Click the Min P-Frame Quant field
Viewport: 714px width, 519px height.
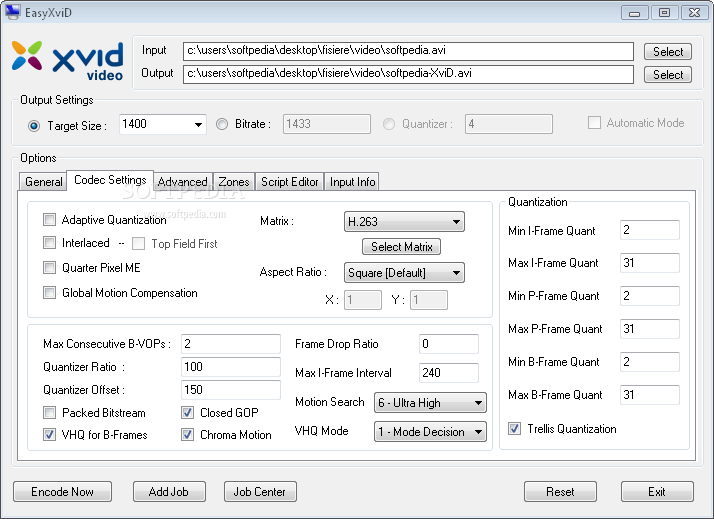(x=650, y=296)
